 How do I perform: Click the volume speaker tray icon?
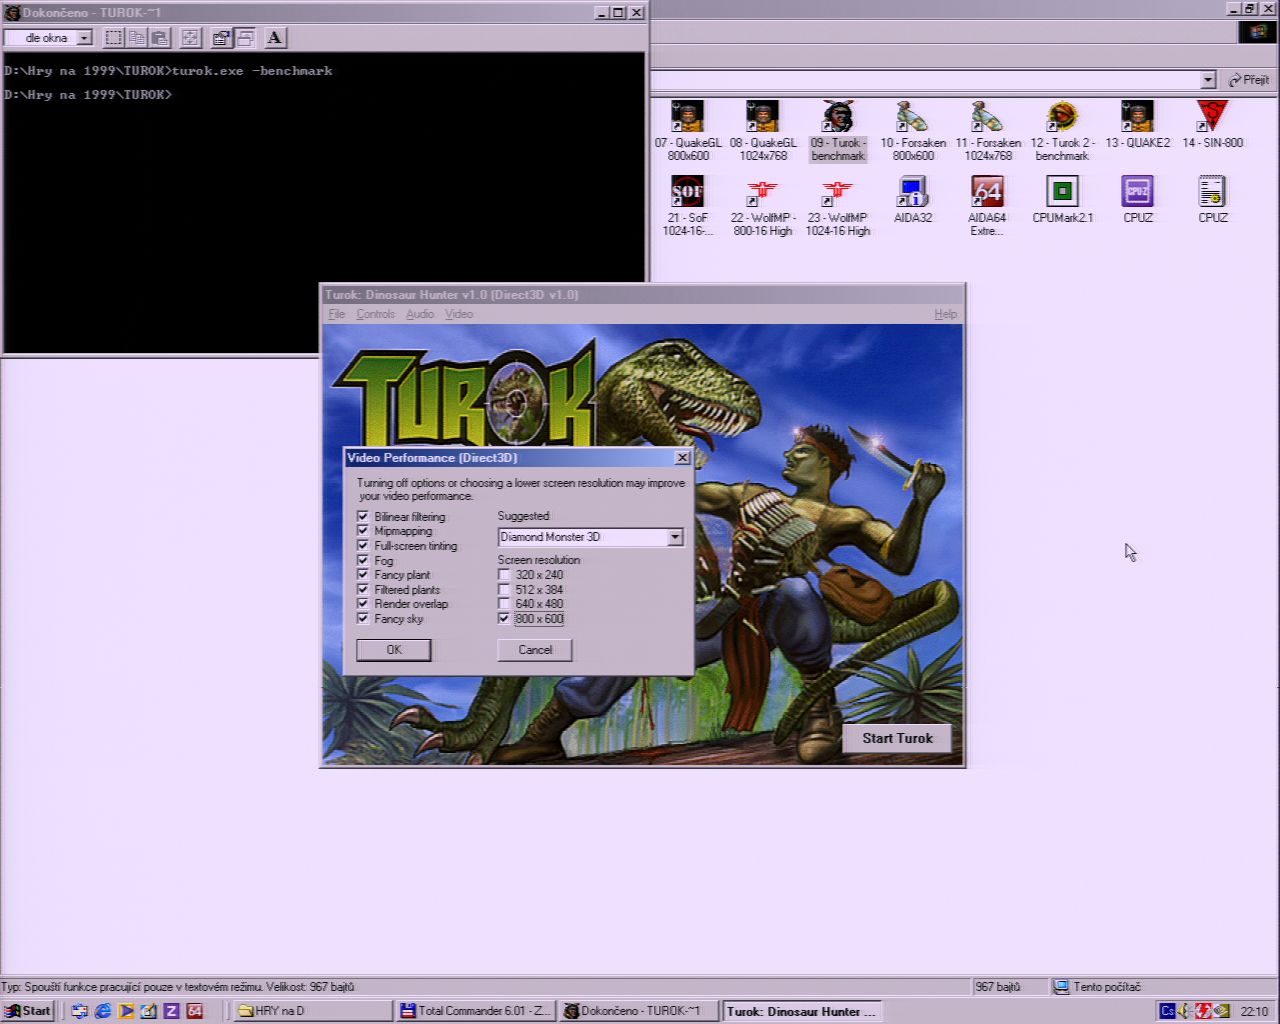[1186, 1011]
